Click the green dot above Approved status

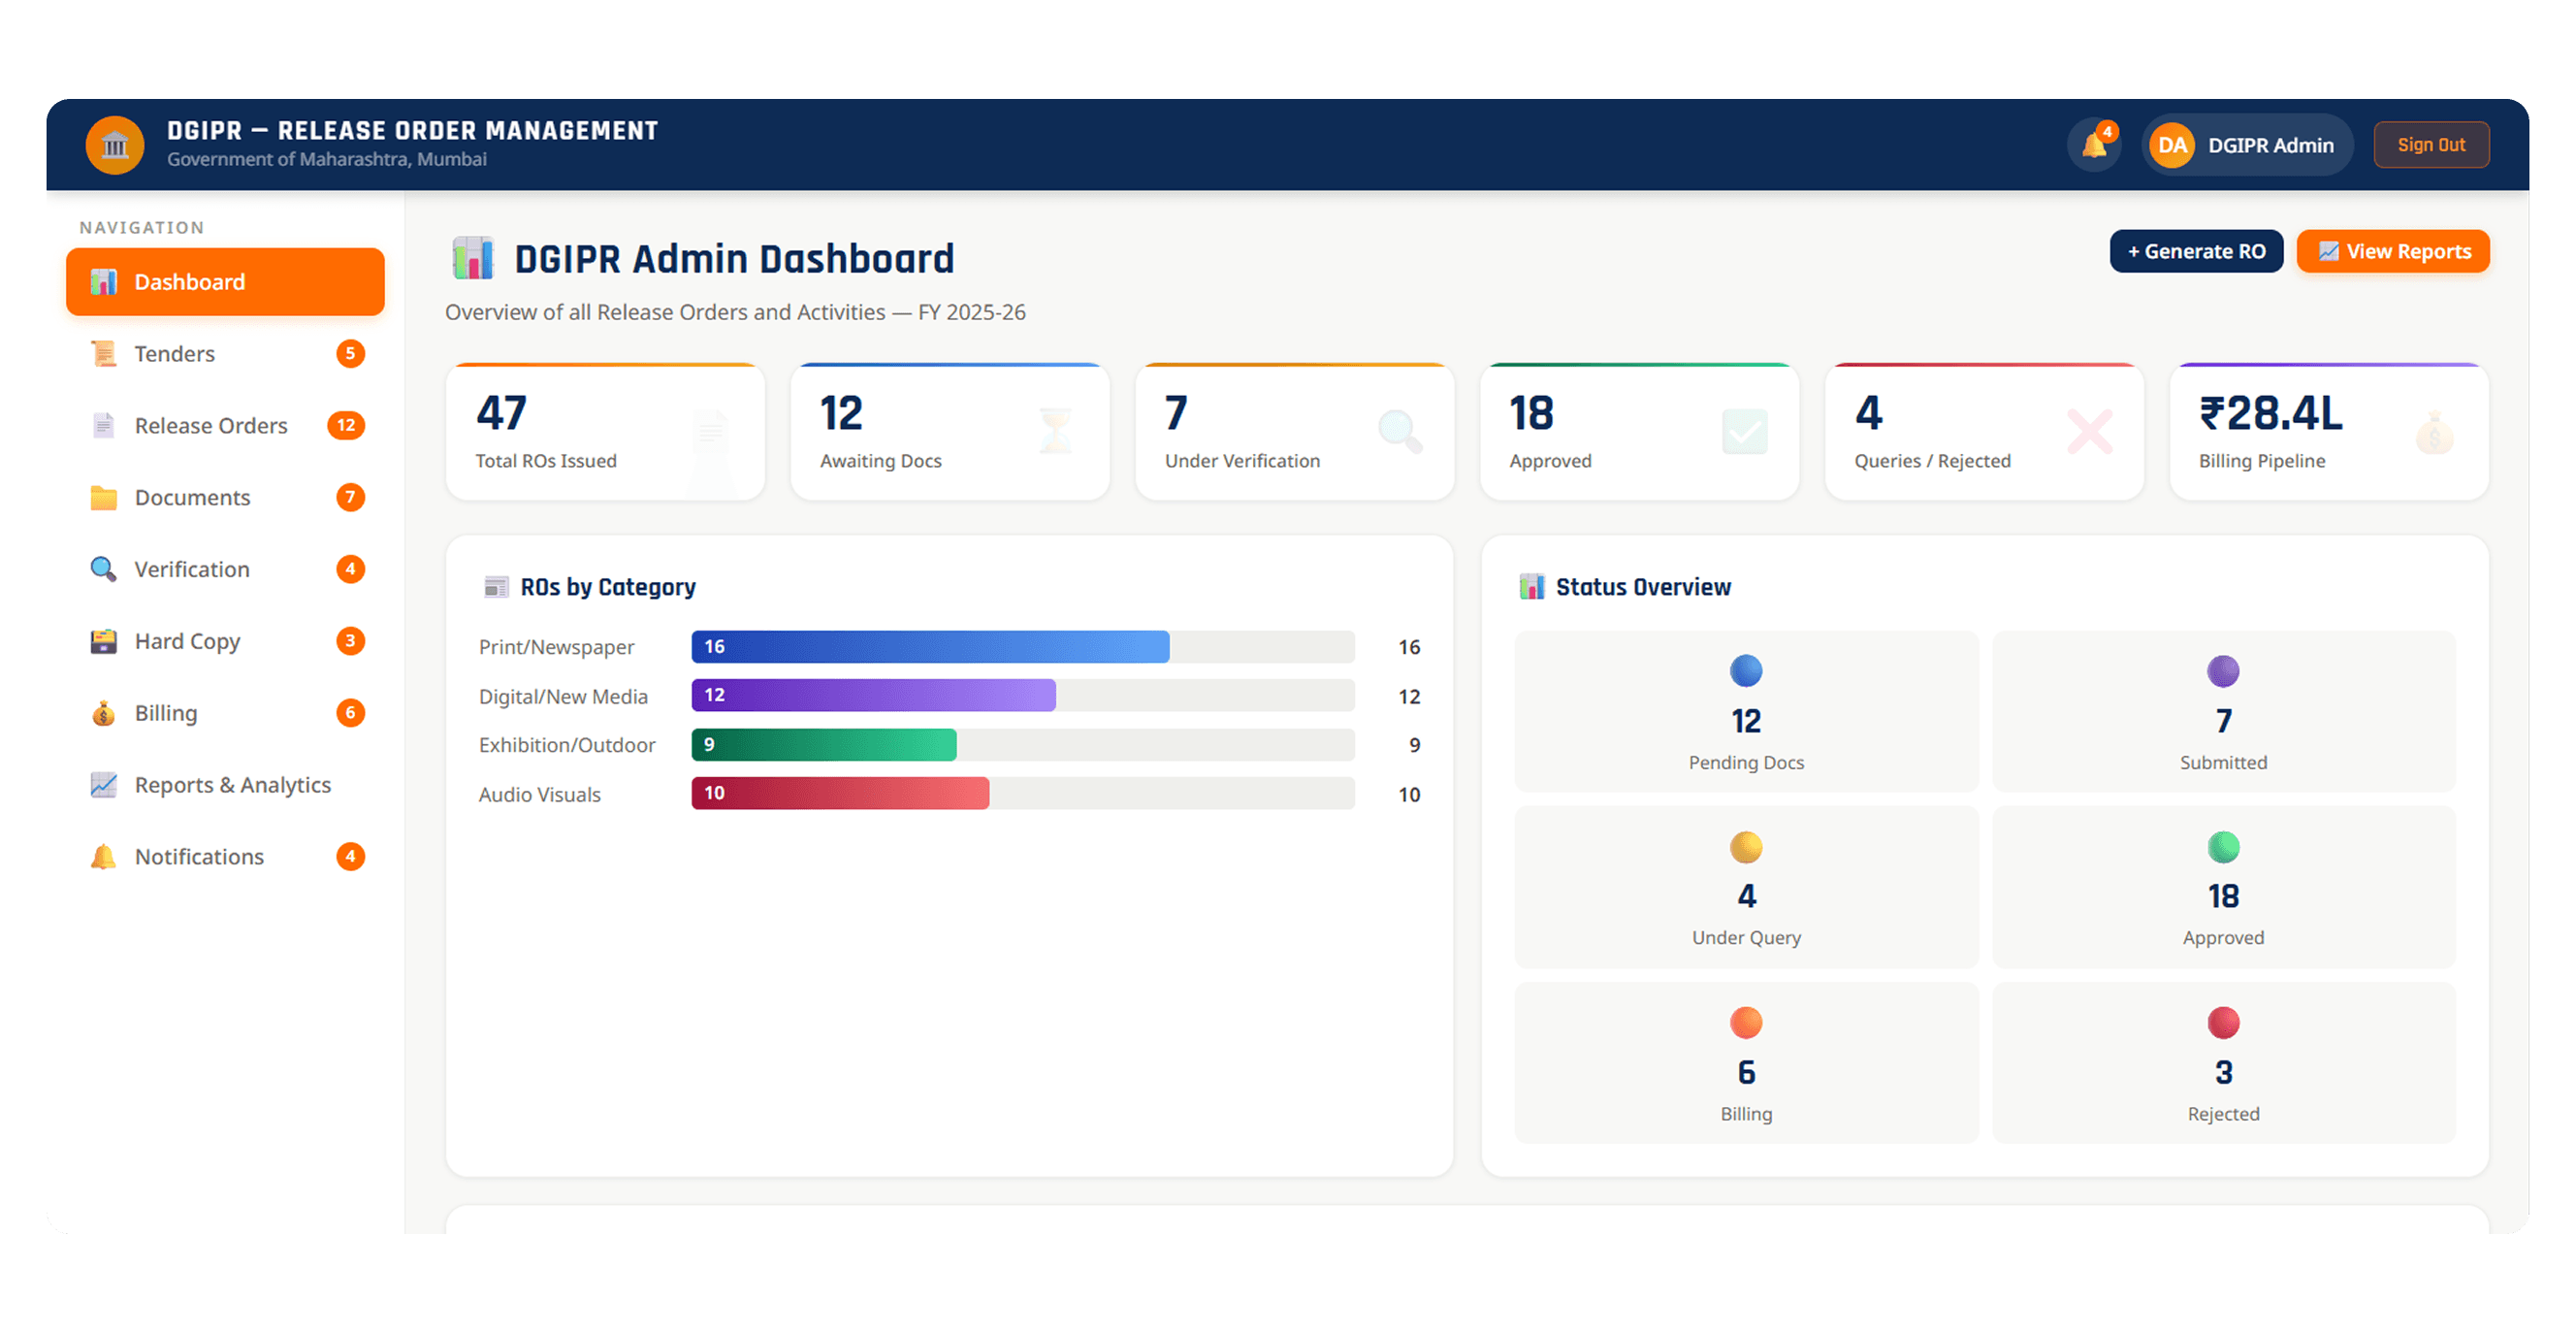click(x=2223, y=847)
